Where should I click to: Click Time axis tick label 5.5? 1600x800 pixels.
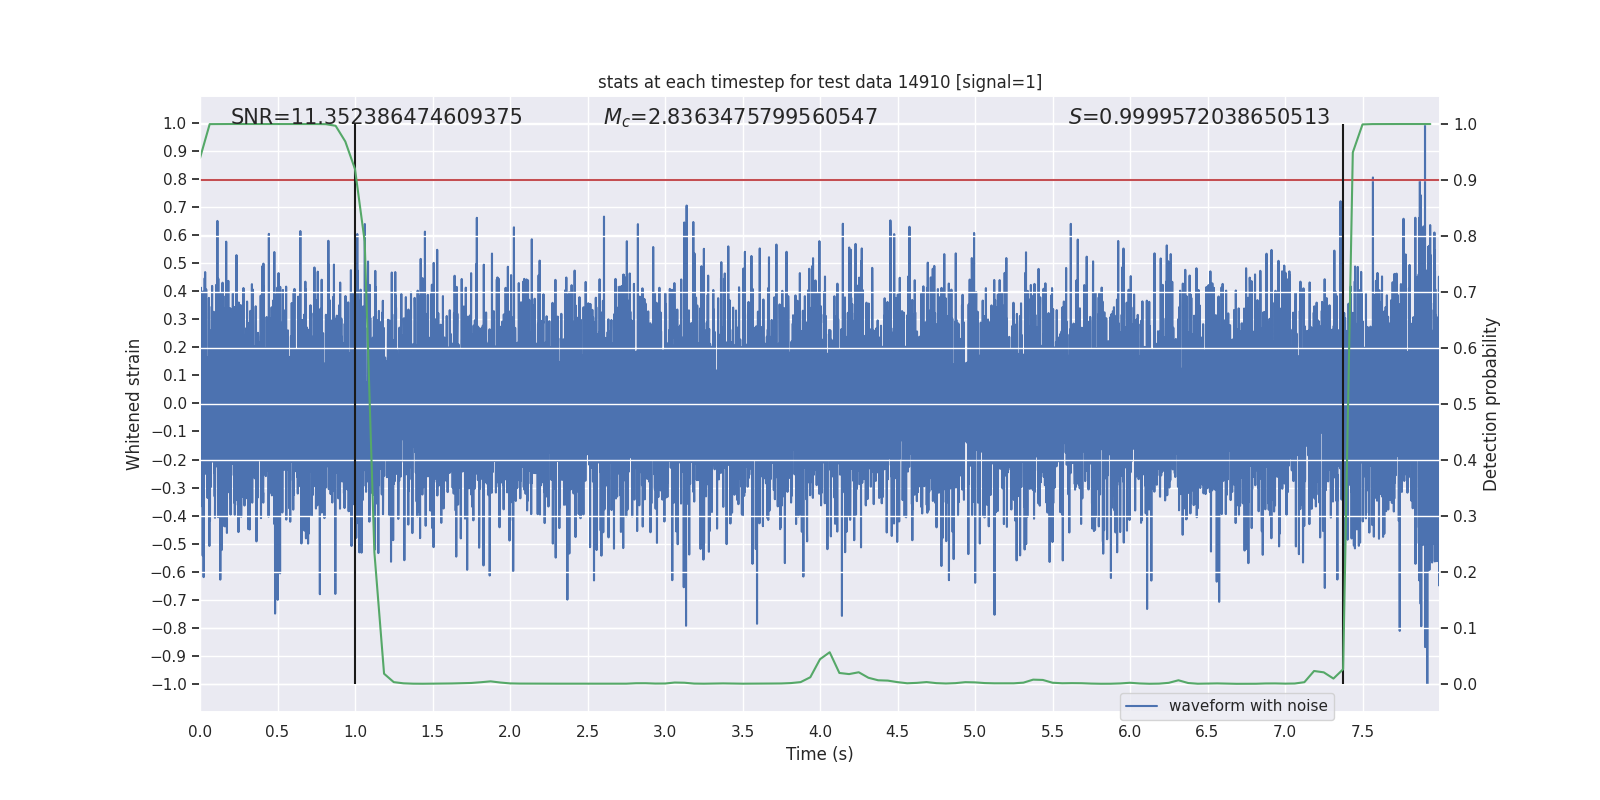pos(1052,731)
